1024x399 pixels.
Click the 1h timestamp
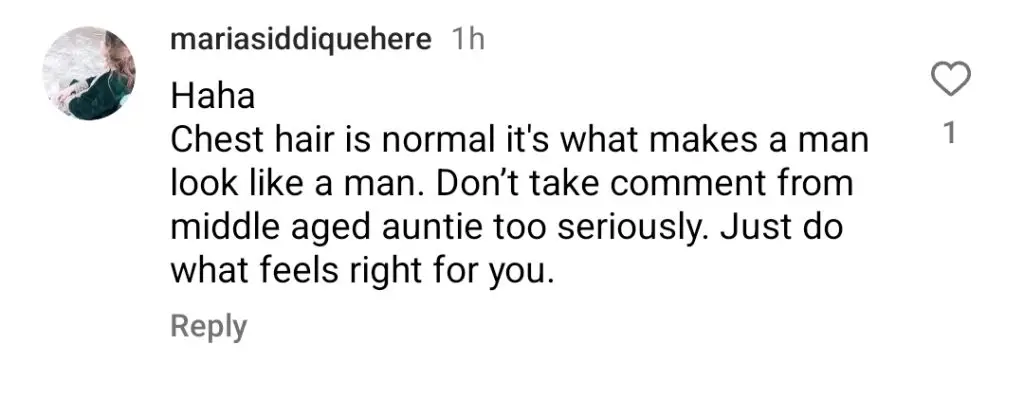click(468, 40)
